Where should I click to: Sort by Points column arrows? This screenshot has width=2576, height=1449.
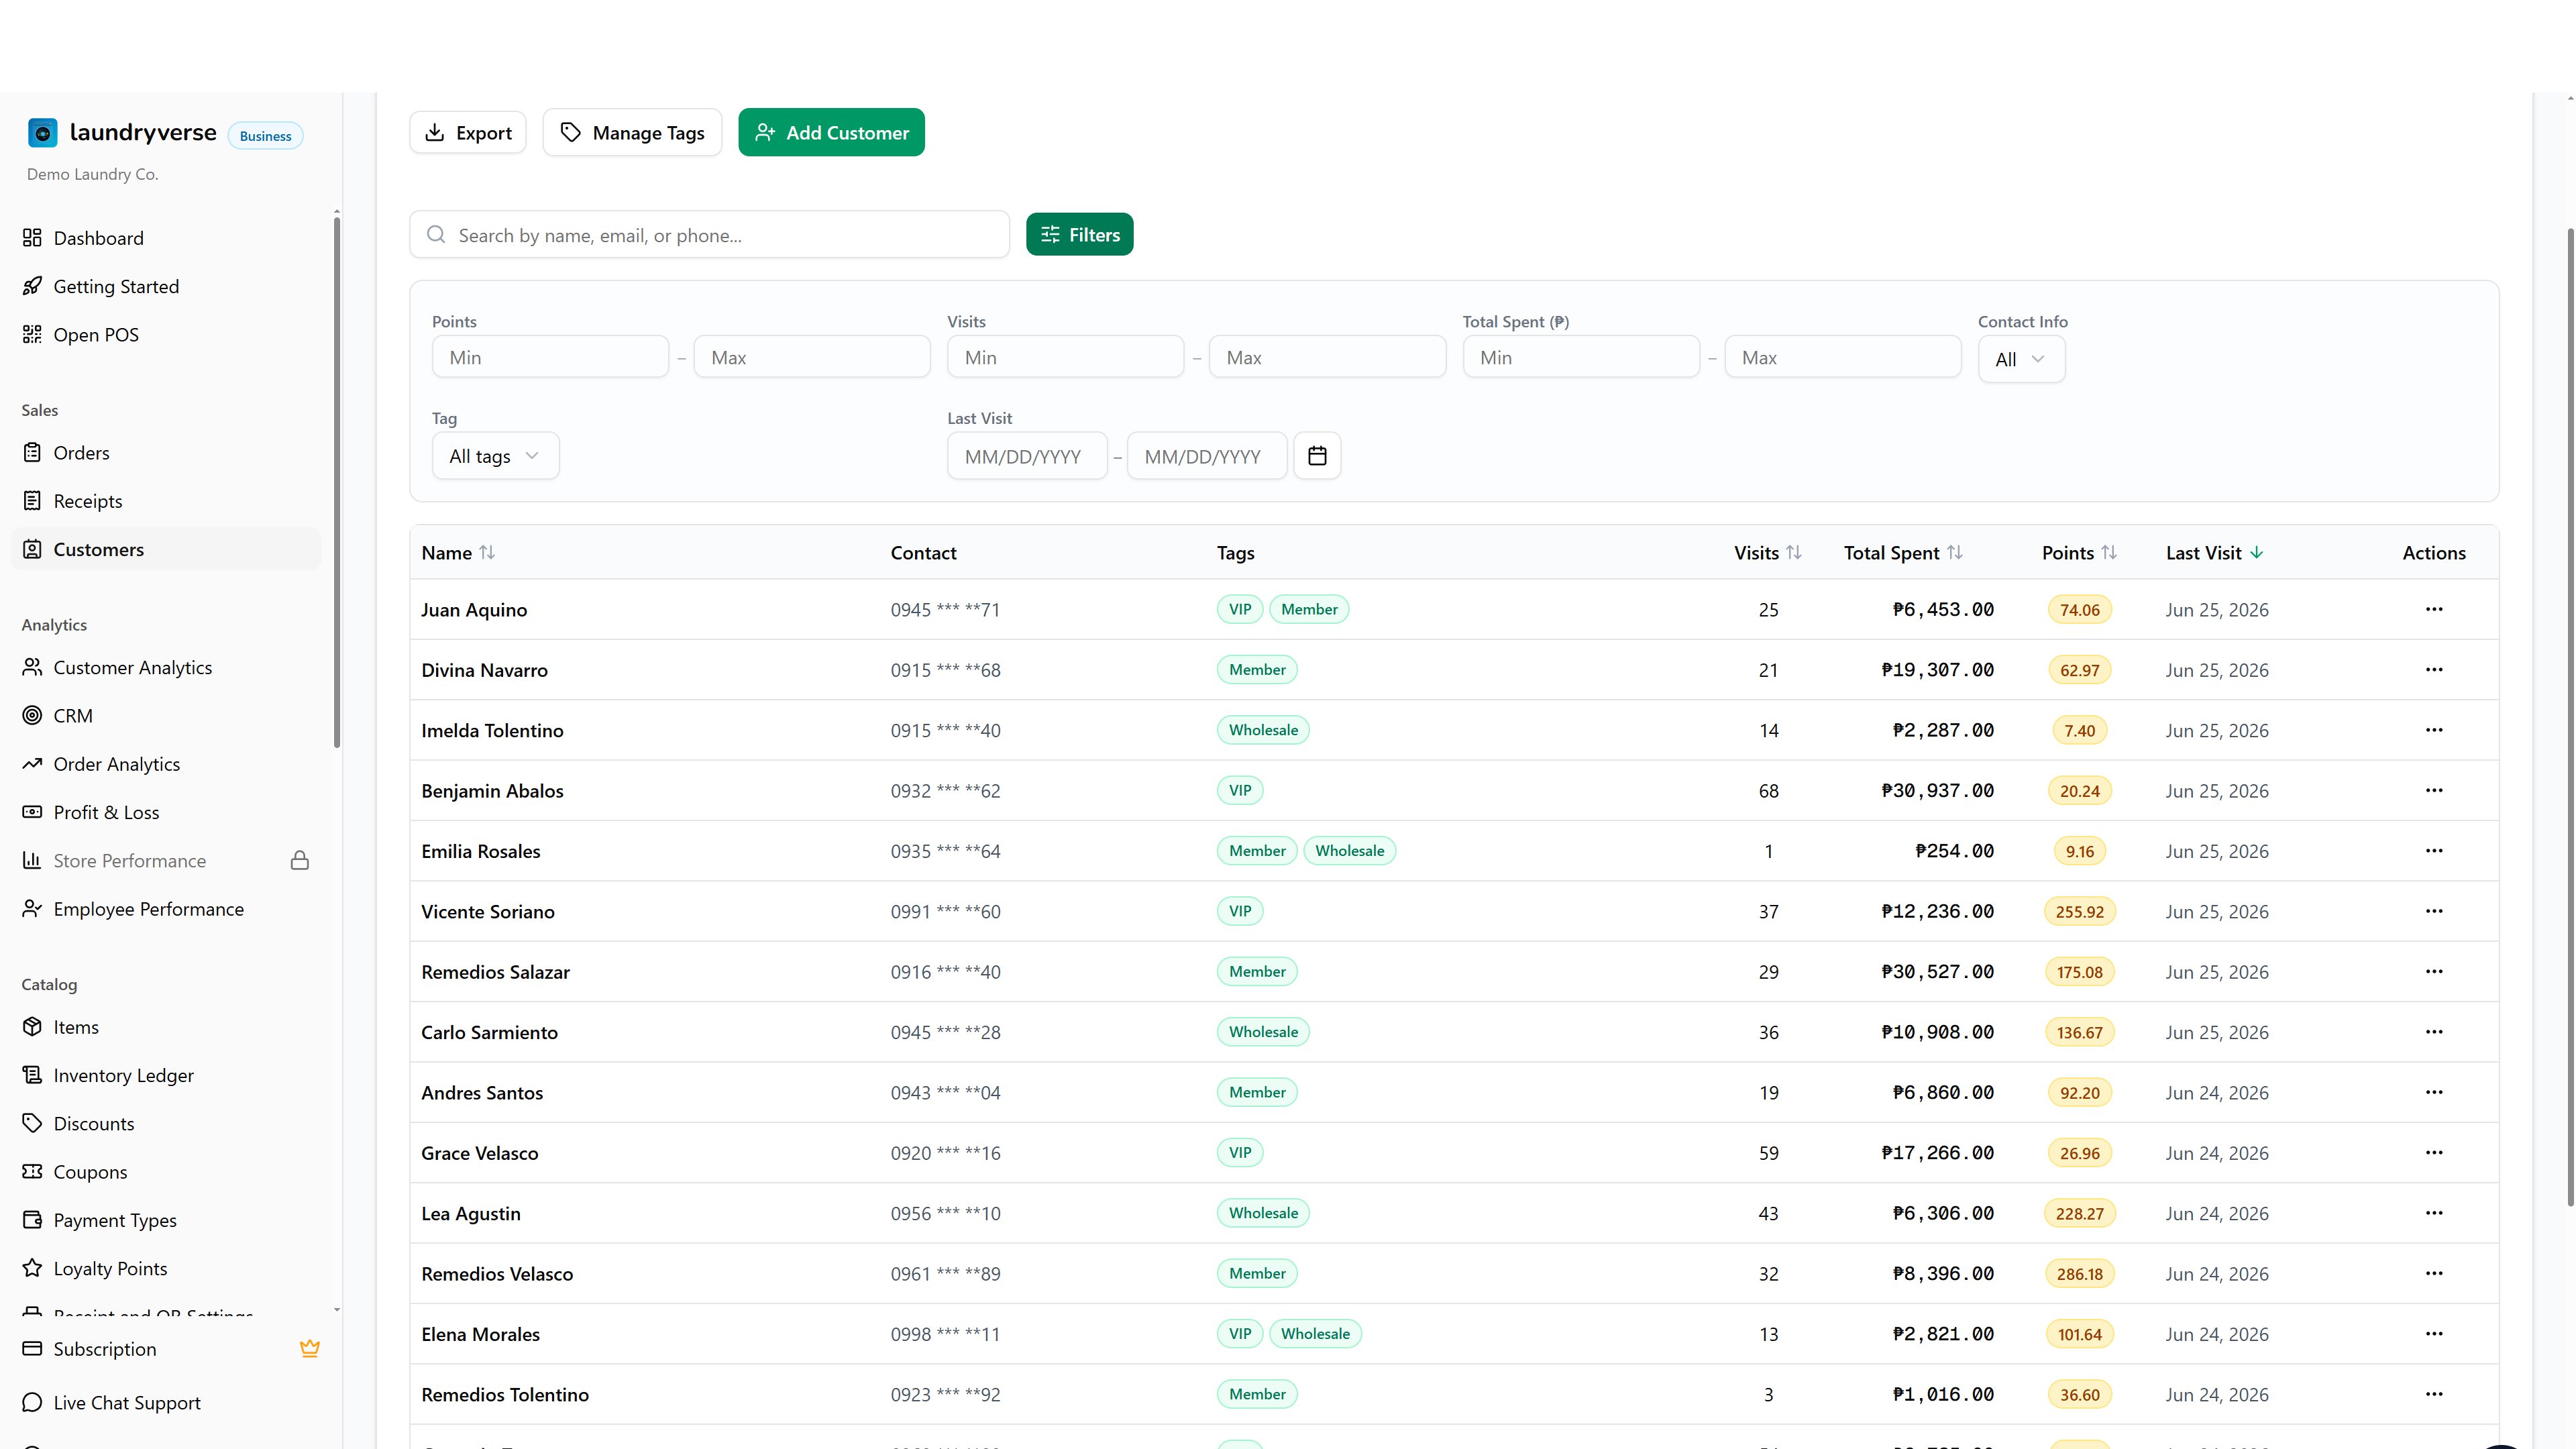click(x=2109, y=553)
